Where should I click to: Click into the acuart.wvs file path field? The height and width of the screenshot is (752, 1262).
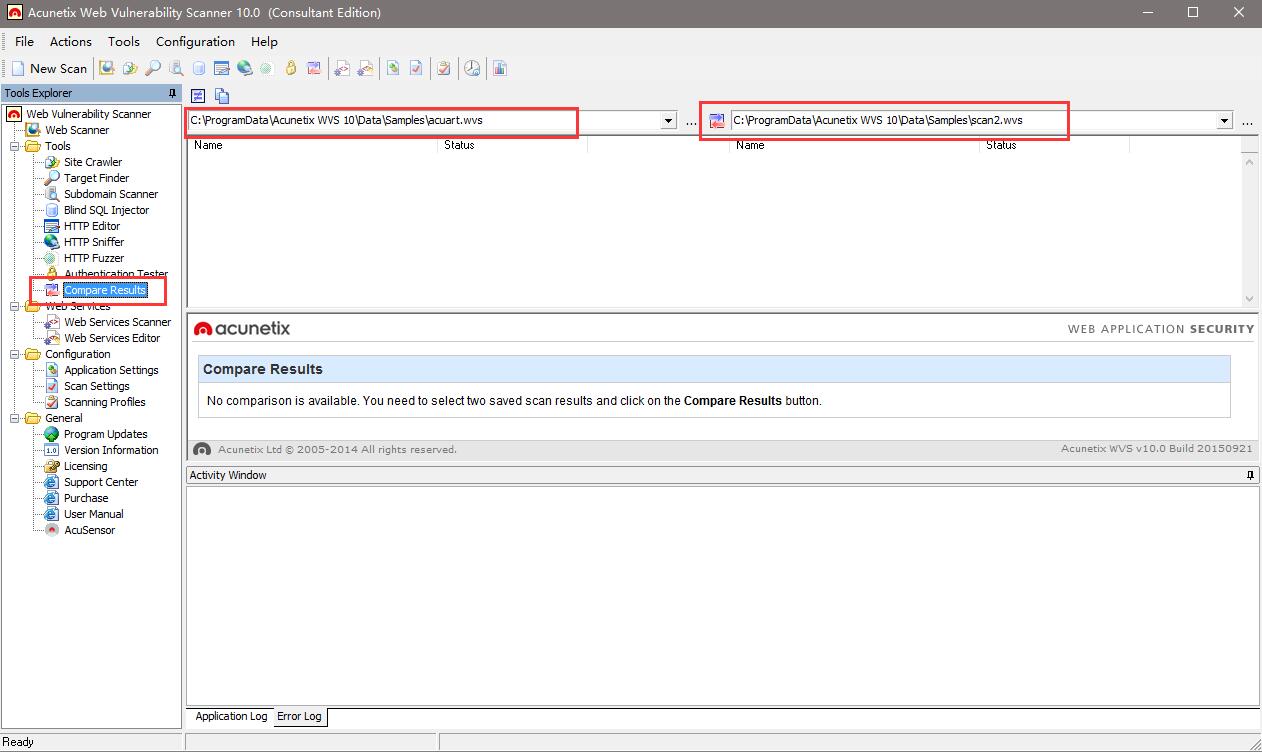pyautogui.click(x=400, y=121)
